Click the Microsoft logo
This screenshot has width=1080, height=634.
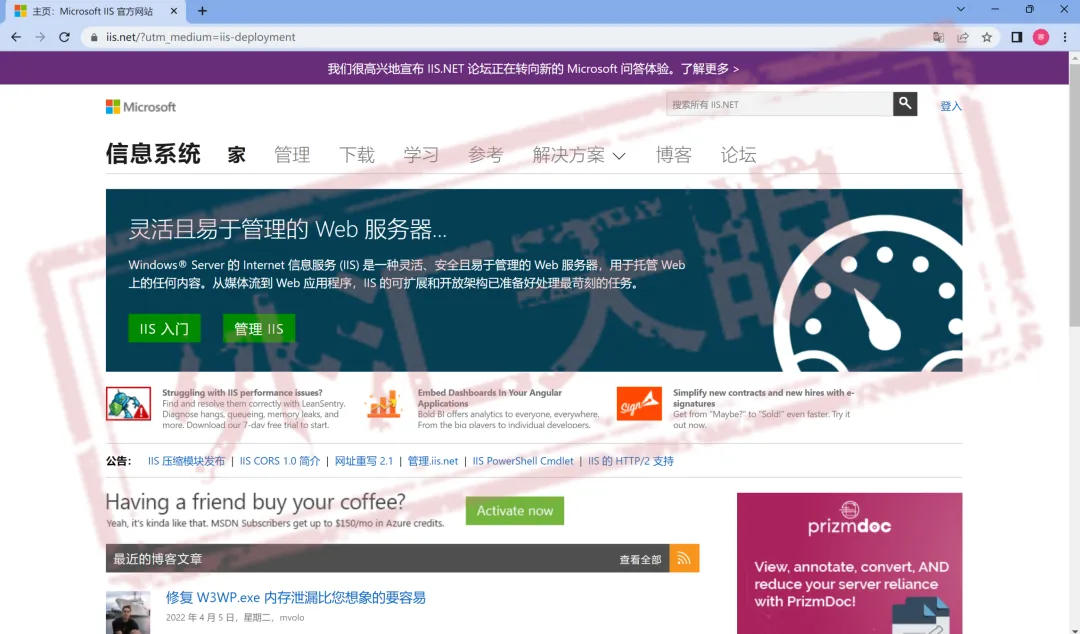(x=141, y=107)
